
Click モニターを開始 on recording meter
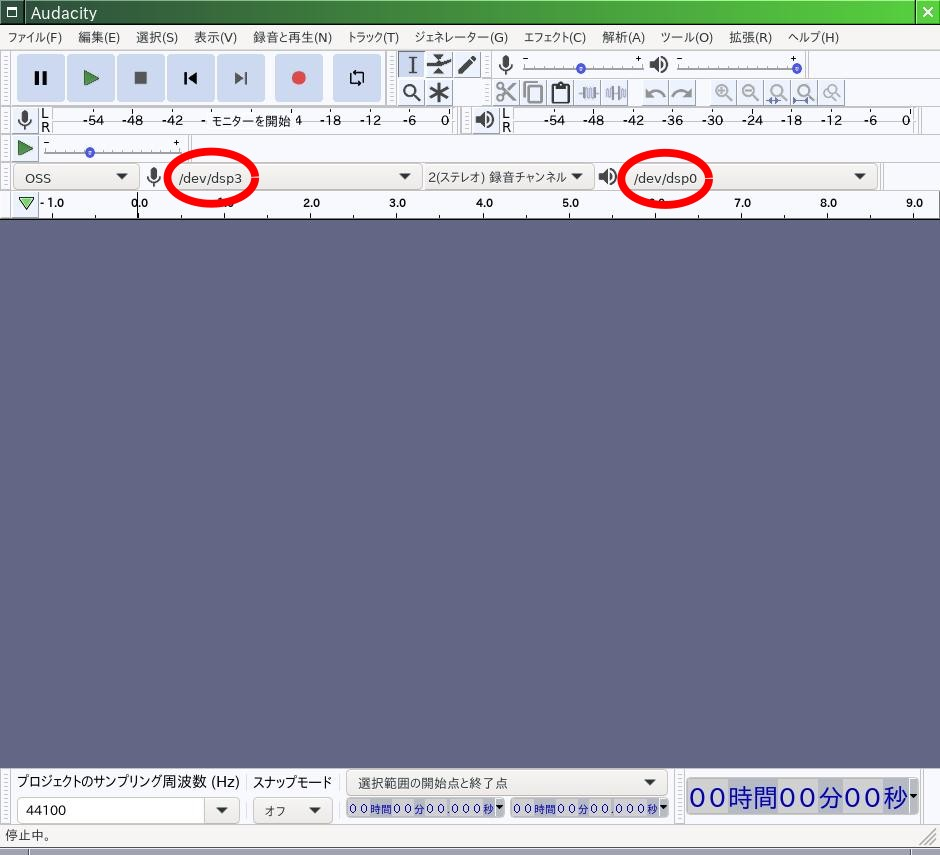coord(250,120)
